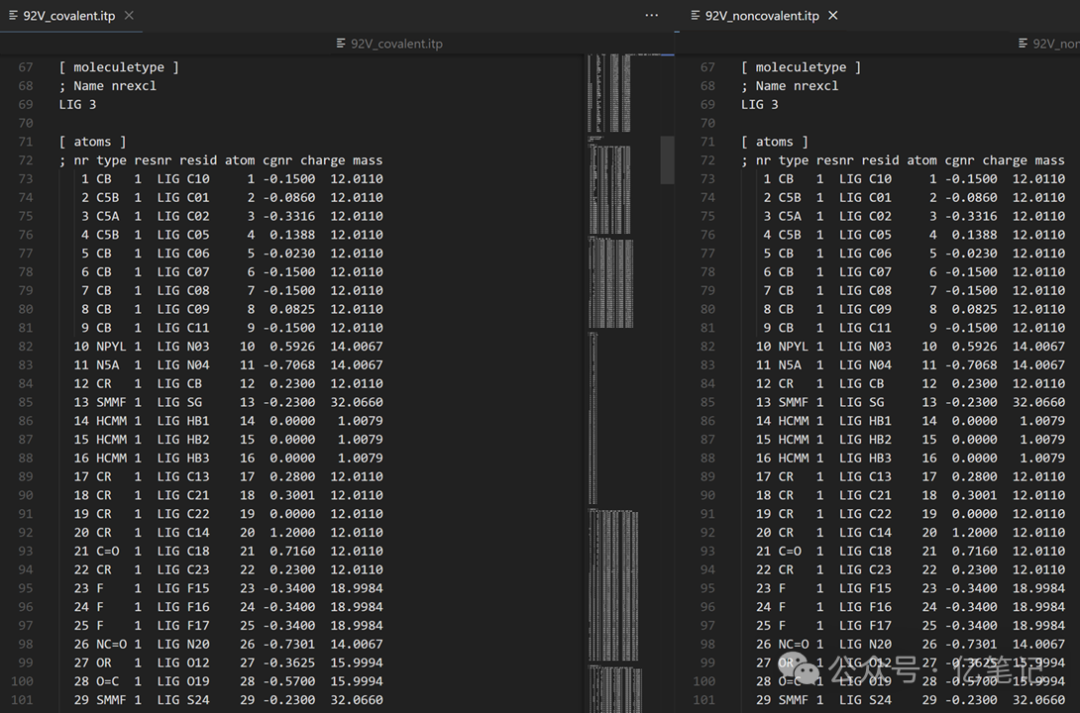Open the More Actions ellipsis menu
Image resolution: width=1080 pixels, height=713 pixels.
pos(652,15)
